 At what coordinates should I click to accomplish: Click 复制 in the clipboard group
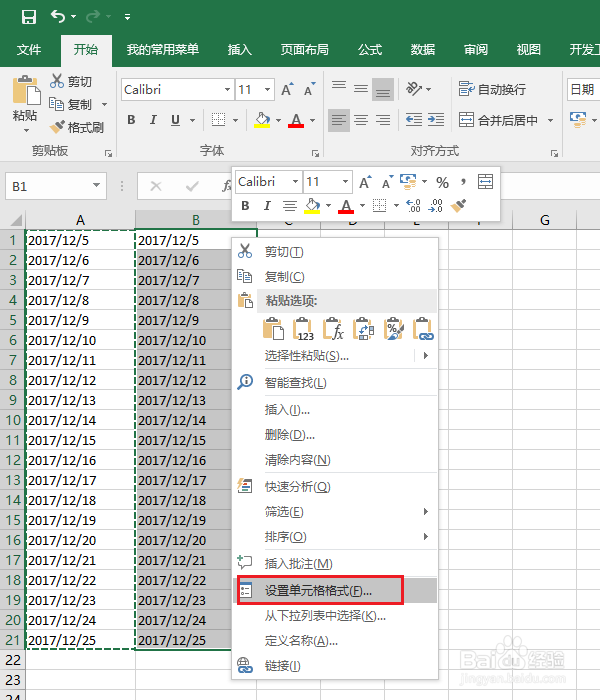pos(71,104)
